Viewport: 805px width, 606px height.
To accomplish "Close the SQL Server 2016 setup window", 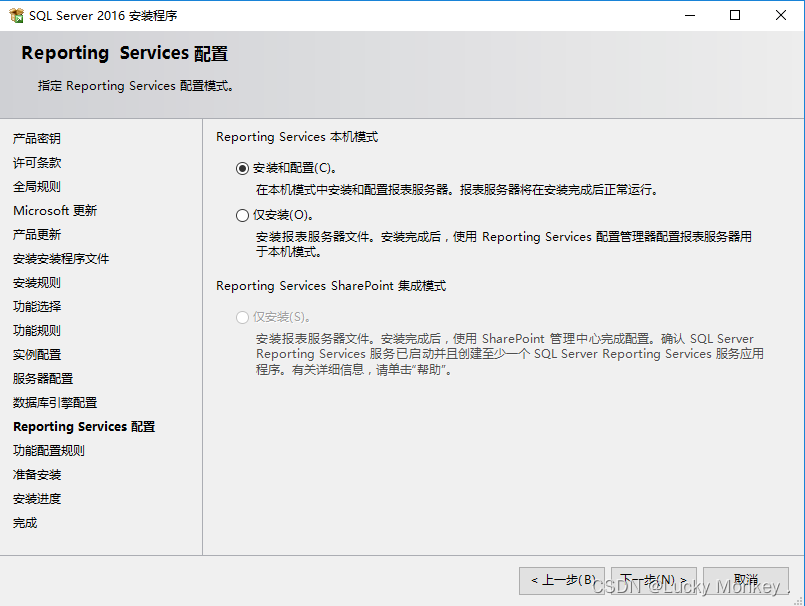I will click(780, 15).
